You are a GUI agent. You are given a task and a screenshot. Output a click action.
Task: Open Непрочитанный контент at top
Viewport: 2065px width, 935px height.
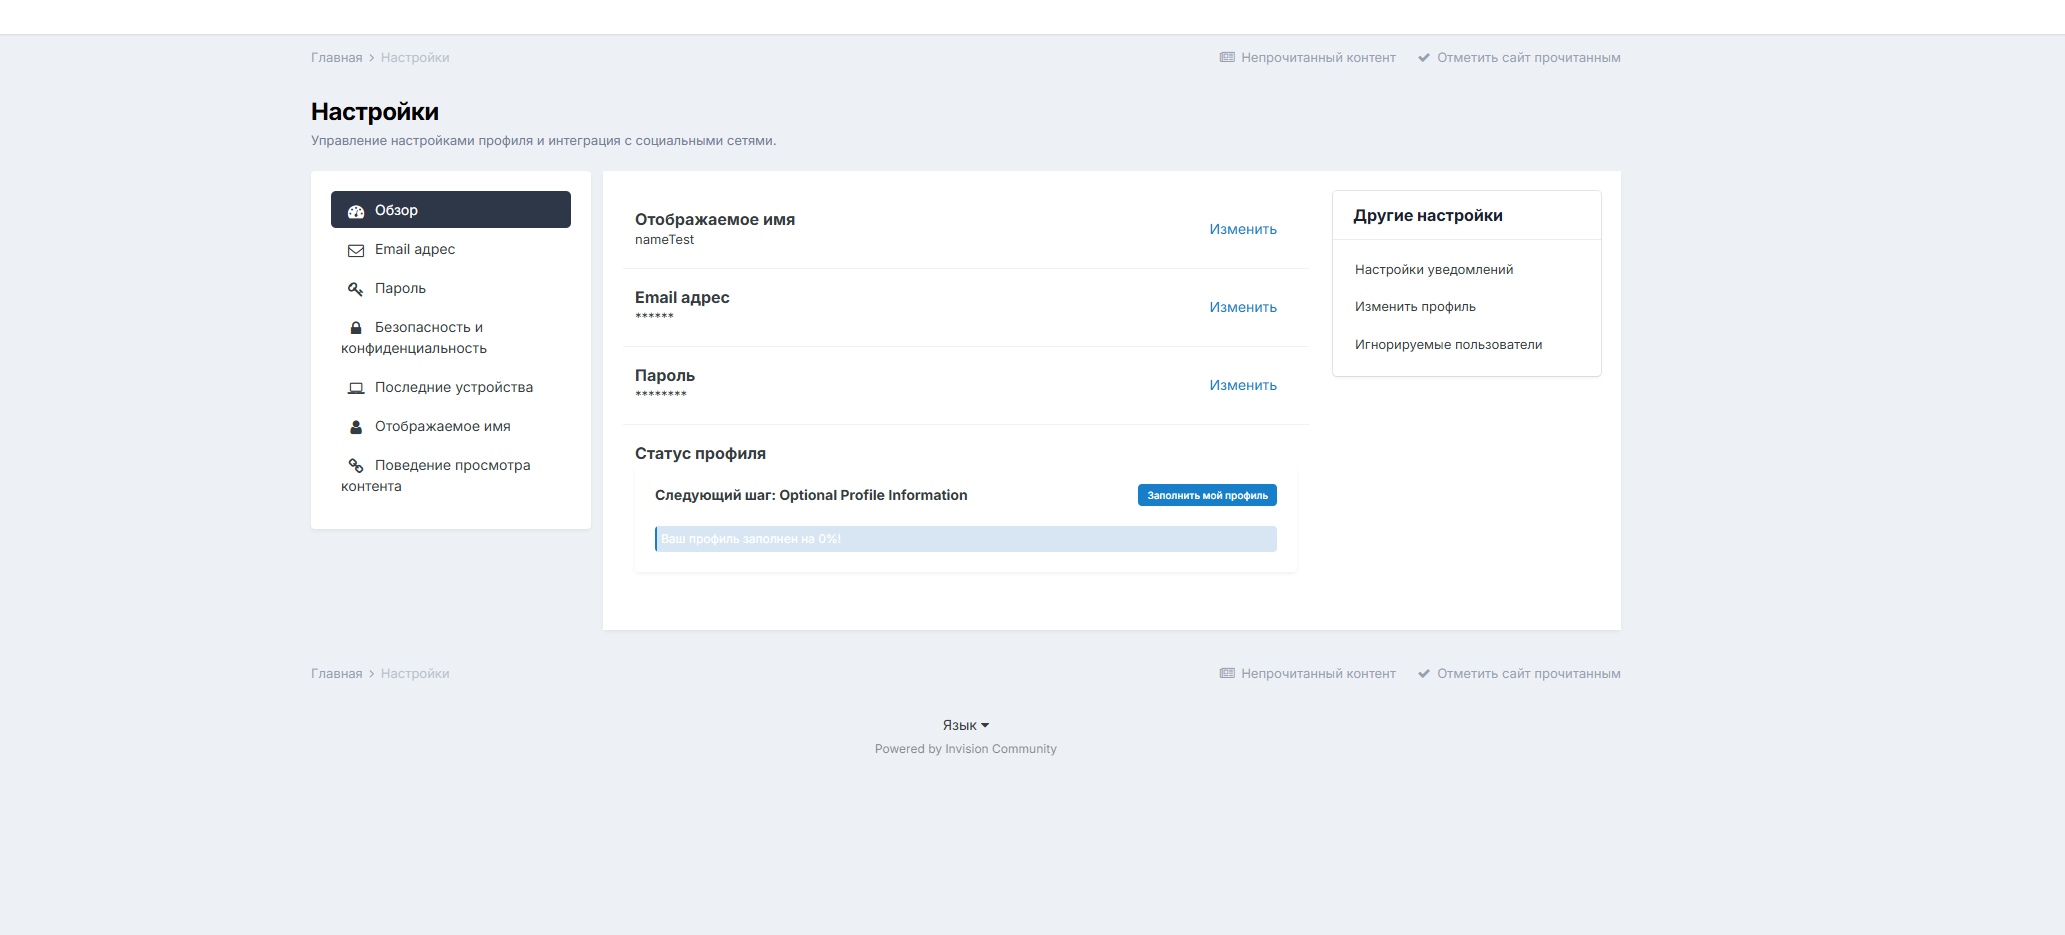1308,58
